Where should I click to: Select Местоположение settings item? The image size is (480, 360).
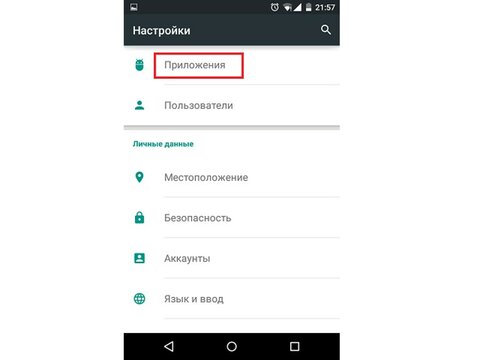[x=232, y=177]
